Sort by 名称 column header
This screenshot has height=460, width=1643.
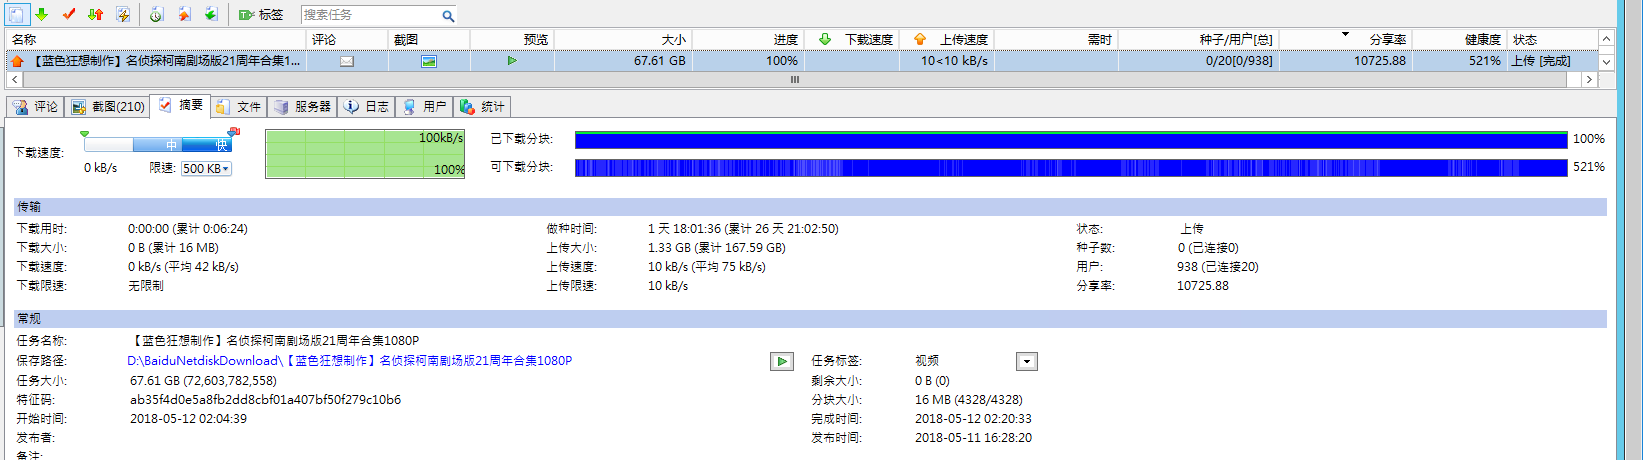[156, 39]
